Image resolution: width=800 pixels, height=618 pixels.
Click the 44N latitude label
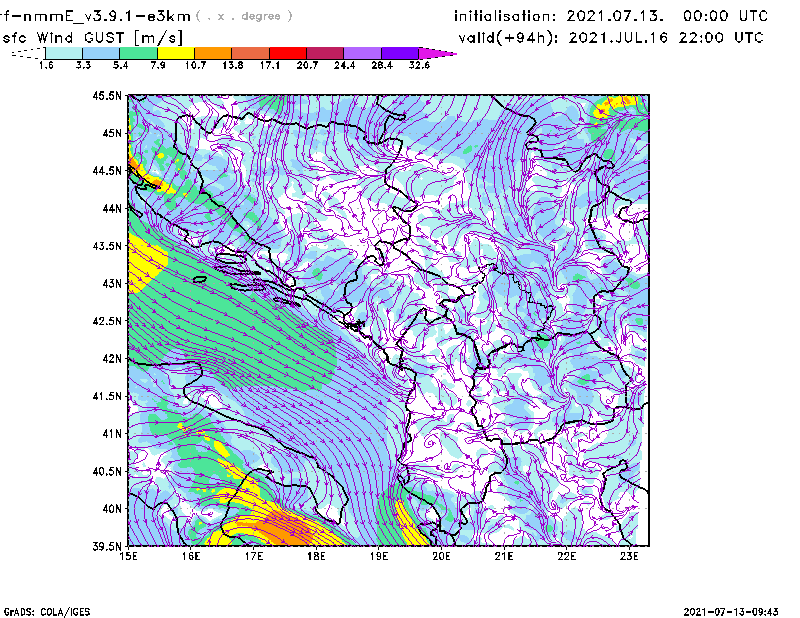pyautogui.click(x=112, y=208)
